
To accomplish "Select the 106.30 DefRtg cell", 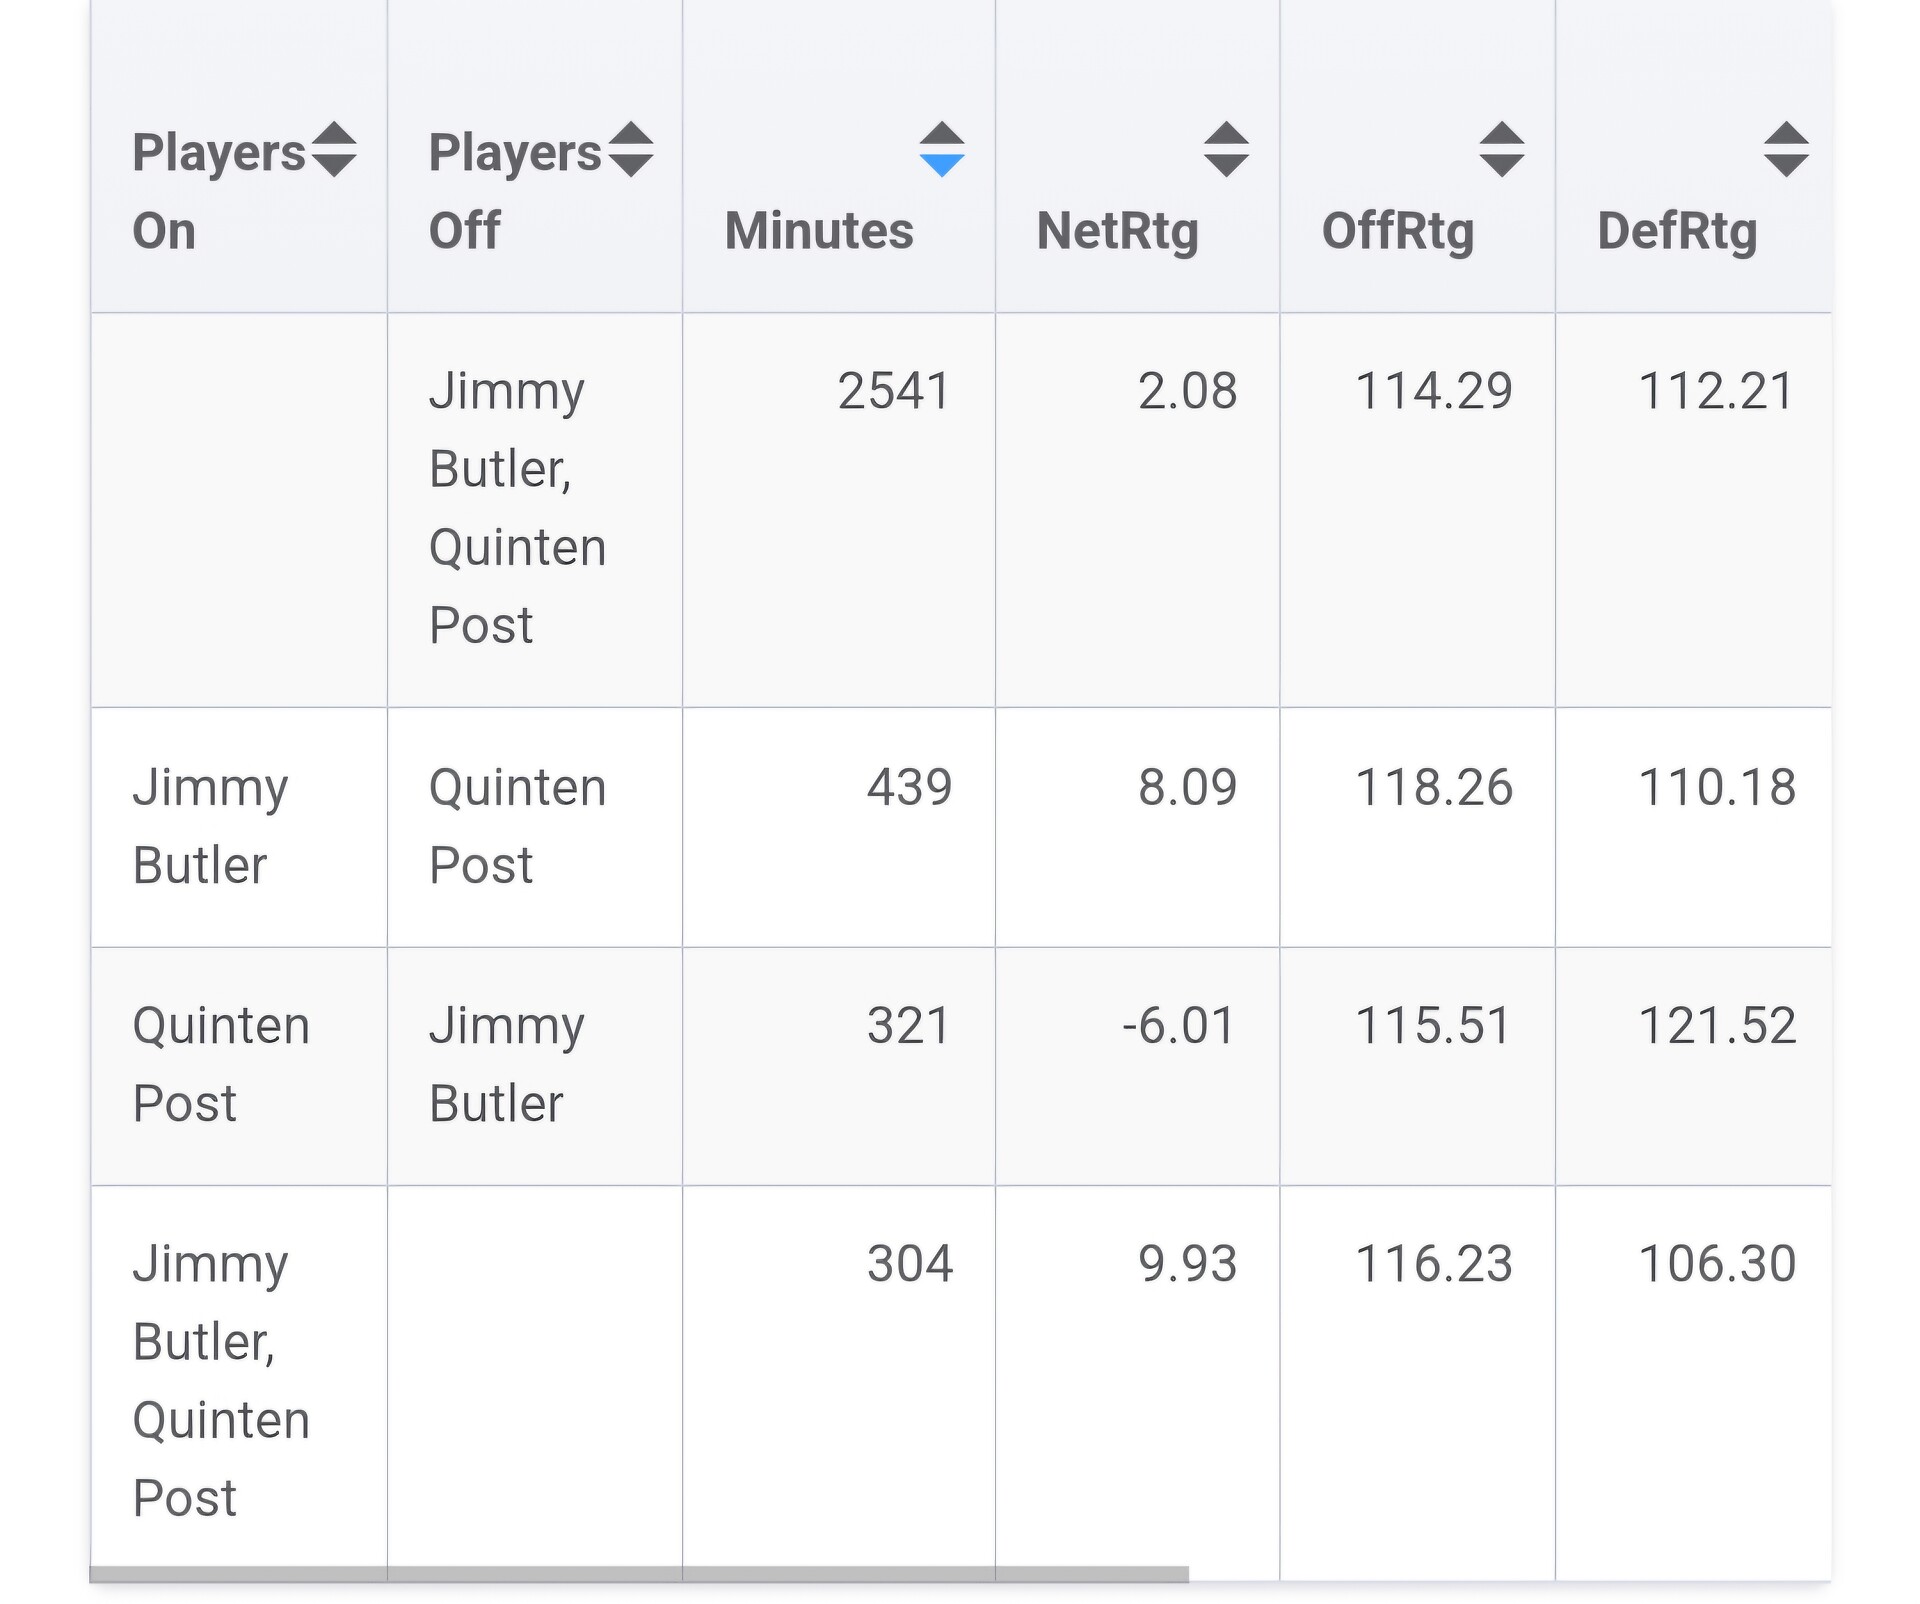I will pos(1694,1383).
